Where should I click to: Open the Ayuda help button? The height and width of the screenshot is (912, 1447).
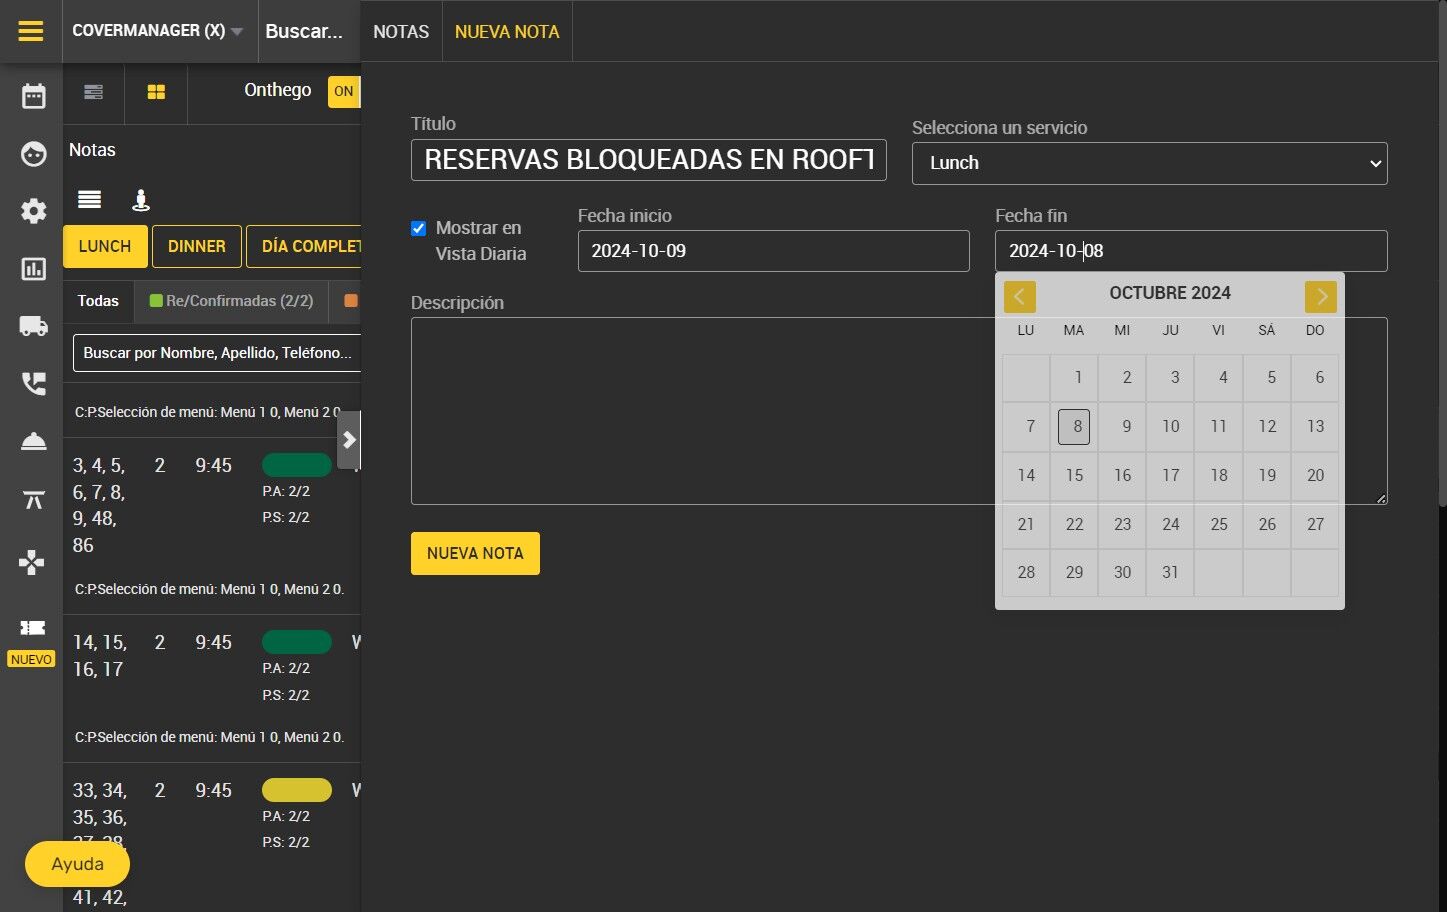point(77,864)
